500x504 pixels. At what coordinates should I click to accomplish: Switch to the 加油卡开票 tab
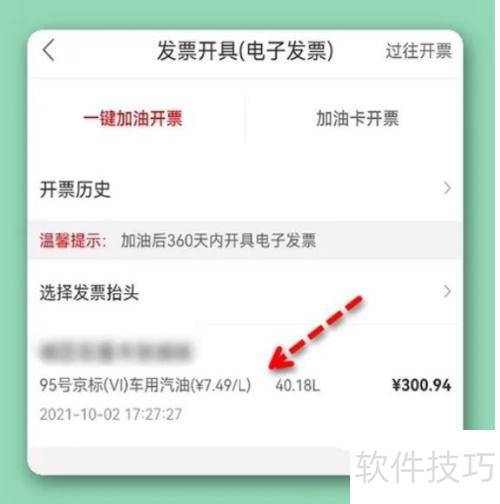pyautogui.click(x=357, y=118)
